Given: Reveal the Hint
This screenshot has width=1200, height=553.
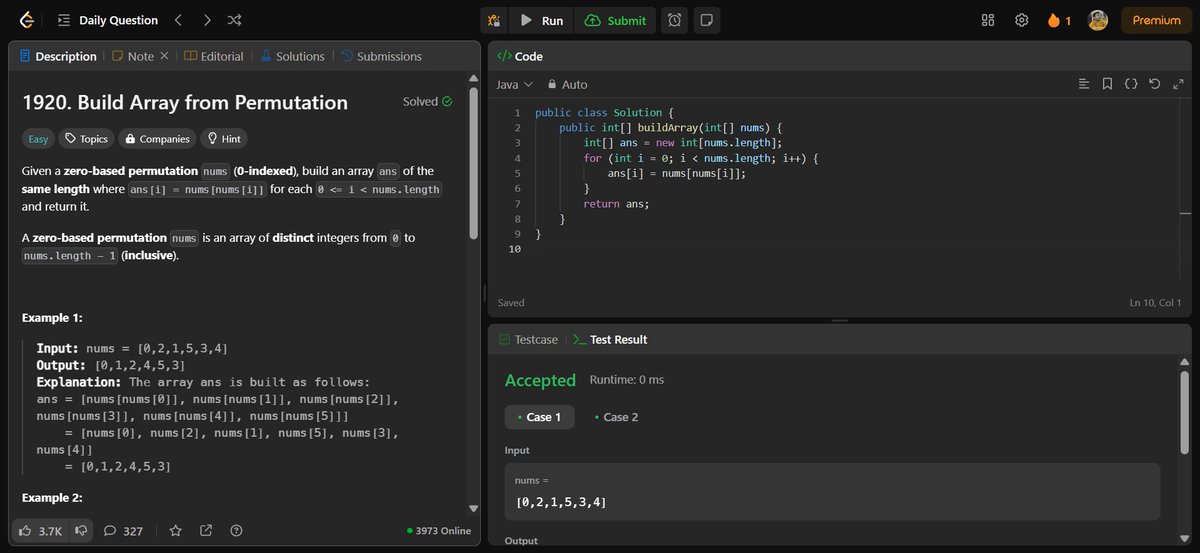Looking at the screenshot, I should click(224, 139).
